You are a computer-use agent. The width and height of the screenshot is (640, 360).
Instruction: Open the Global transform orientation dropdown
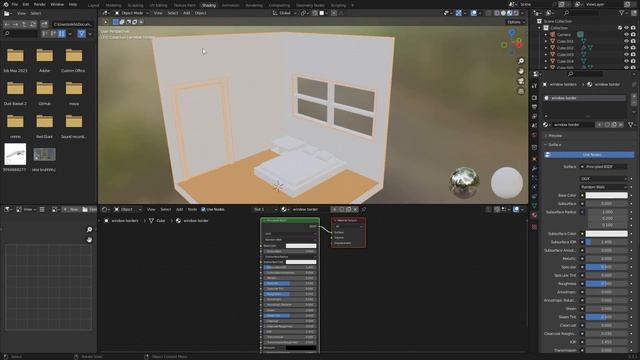point(284,13)
